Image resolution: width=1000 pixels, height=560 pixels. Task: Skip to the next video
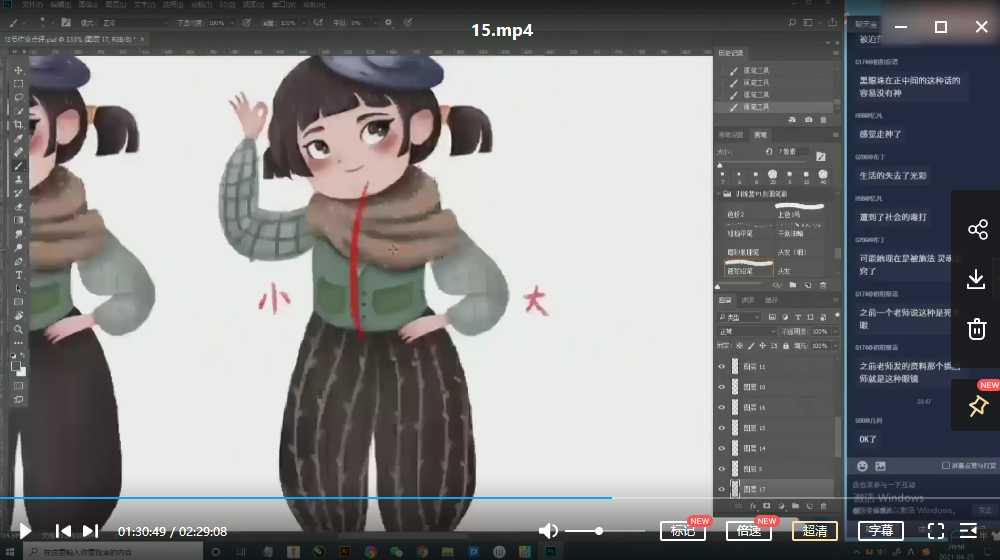point(90,531)
